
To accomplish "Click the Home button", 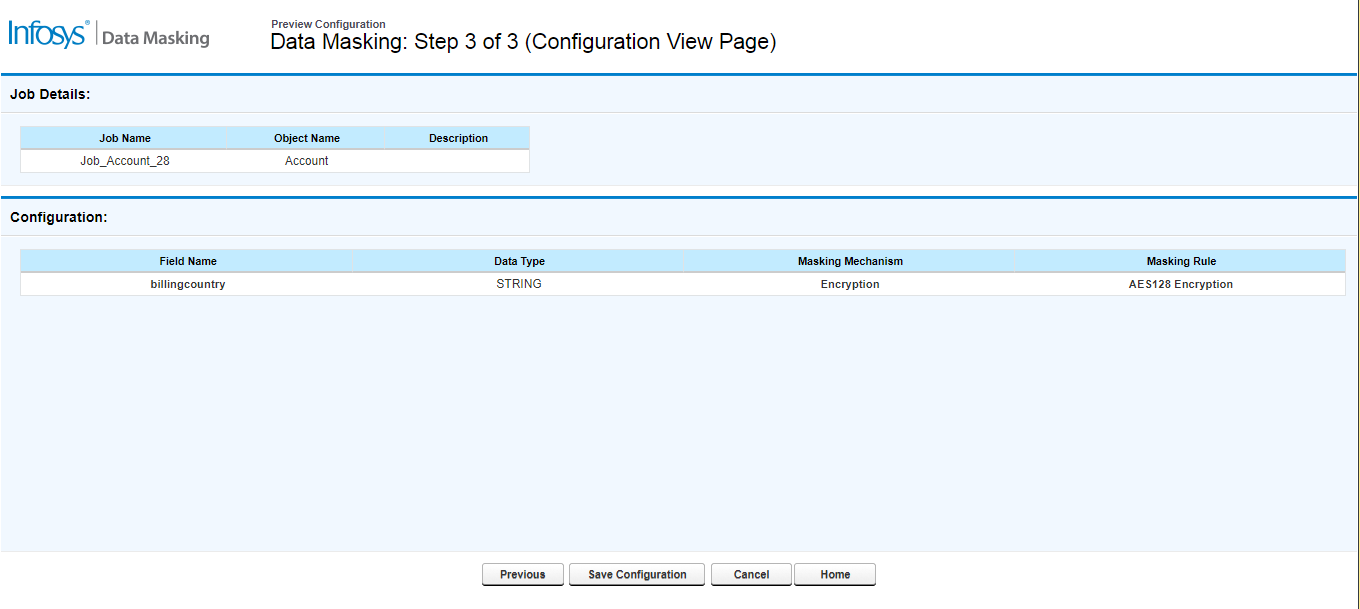I will tap(834, 574).
